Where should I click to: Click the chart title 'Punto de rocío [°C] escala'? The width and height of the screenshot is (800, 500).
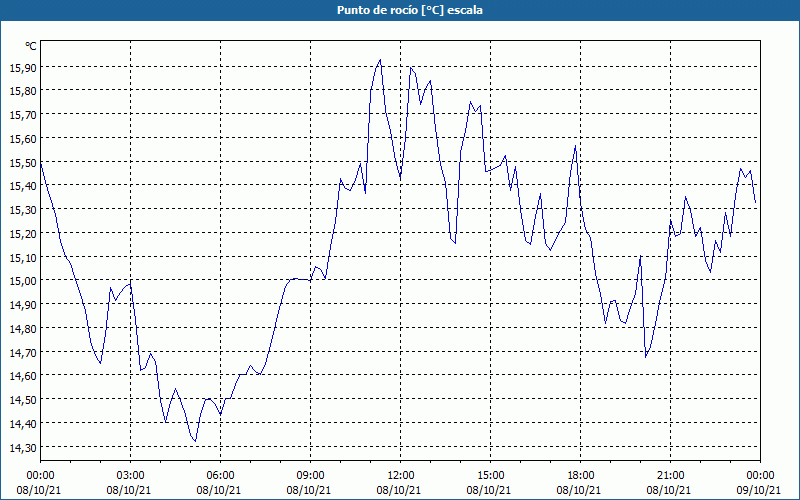(410, 10)
